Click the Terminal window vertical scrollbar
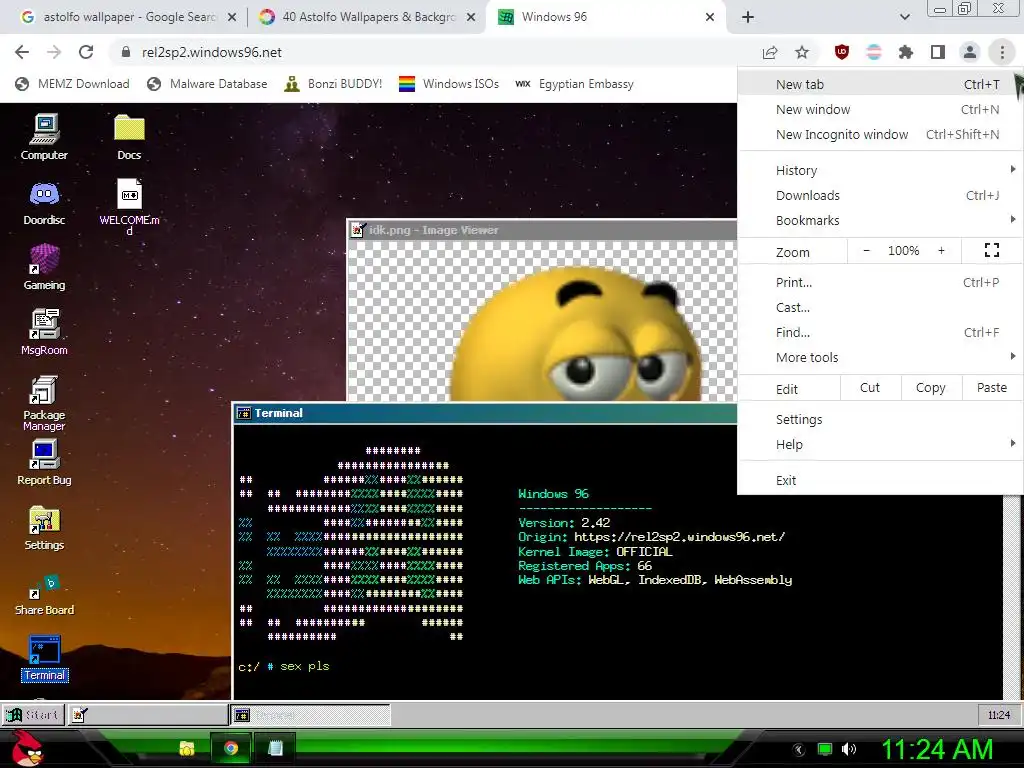This screenshot has width=1024, height=768. [x=1012, y=596]
